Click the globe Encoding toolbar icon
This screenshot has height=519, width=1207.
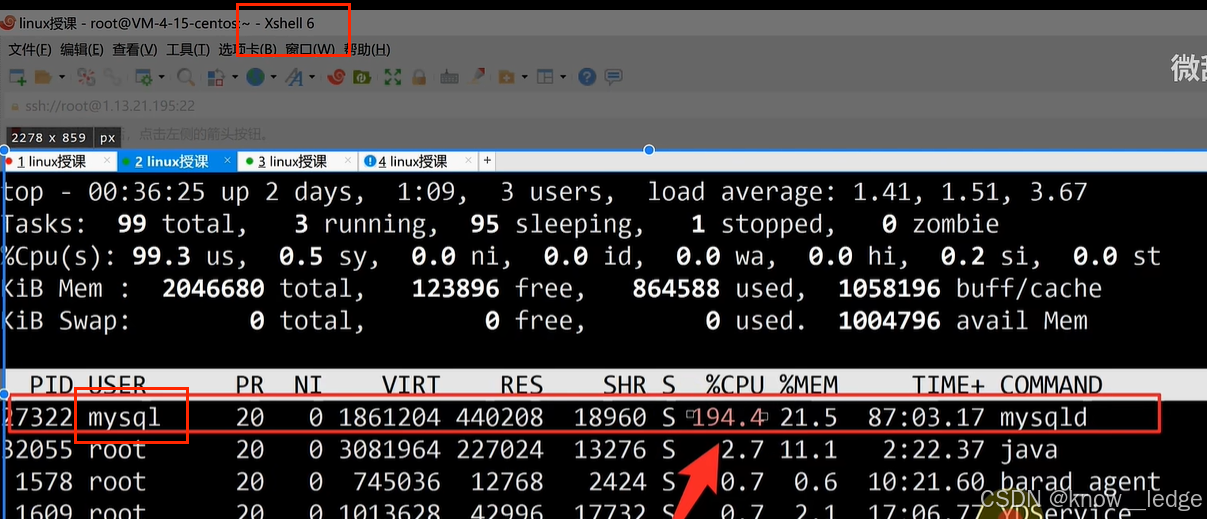(x=255, y=77)
